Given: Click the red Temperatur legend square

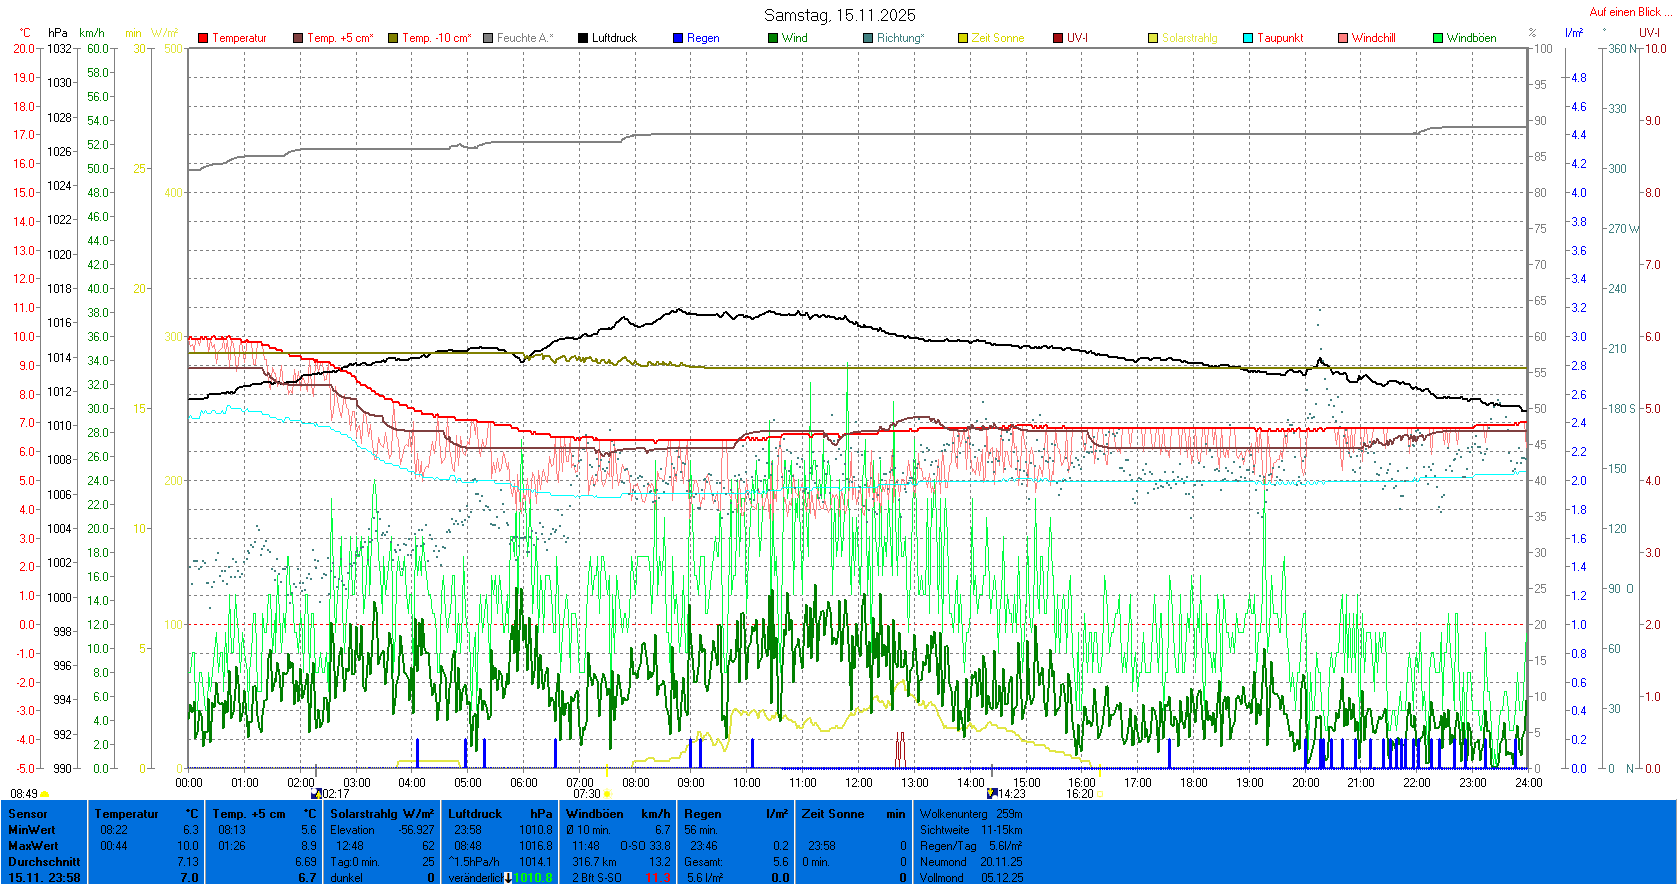Looking at the screenshot, I should 203,38.
